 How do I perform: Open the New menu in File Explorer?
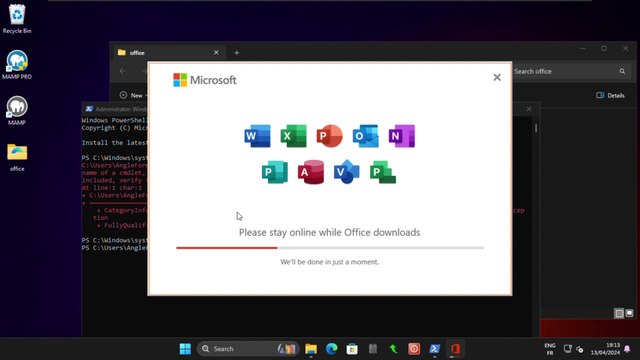(x=133, y=96)
